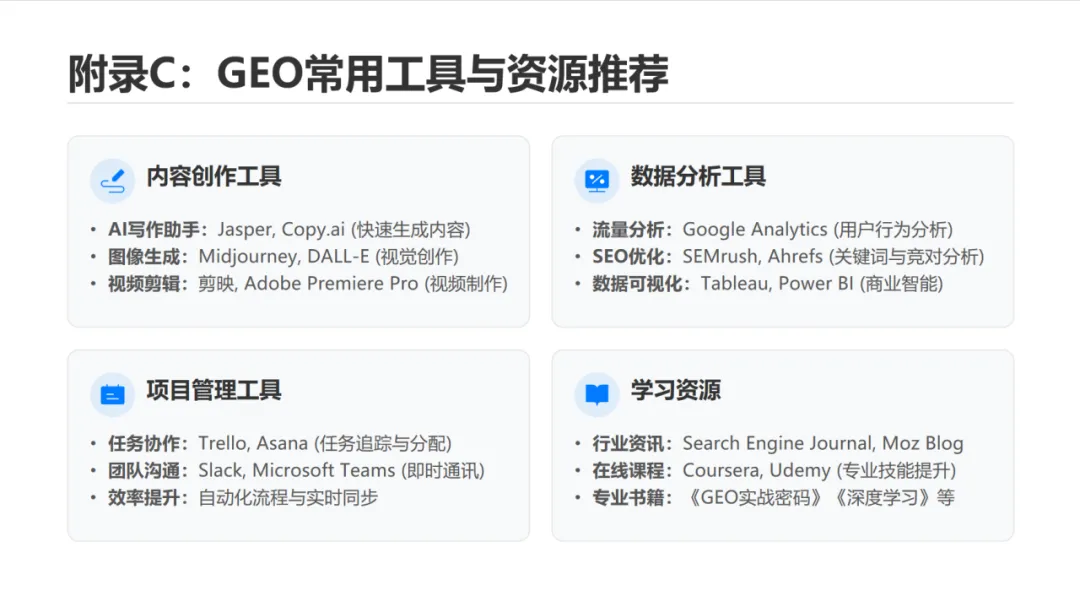
Task: Click the 行业资讯 Search Engine Journal line
Action: click(x=778, y=443)
